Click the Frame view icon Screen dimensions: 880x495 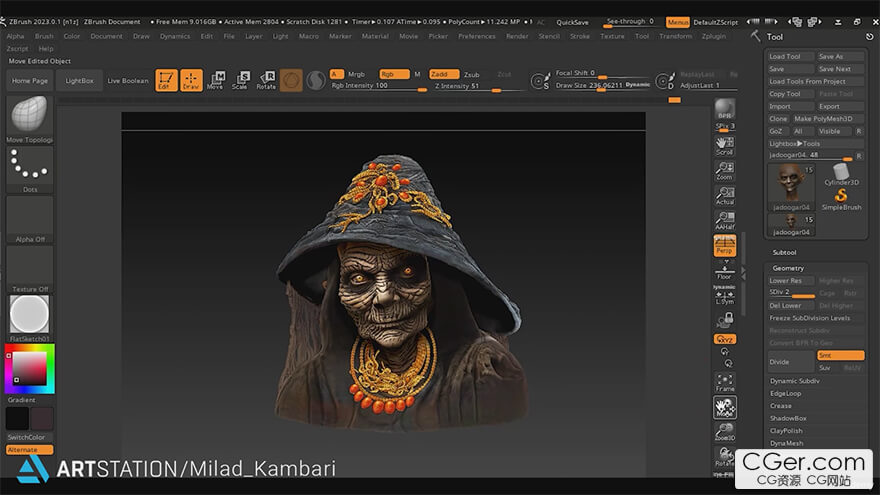725,382
